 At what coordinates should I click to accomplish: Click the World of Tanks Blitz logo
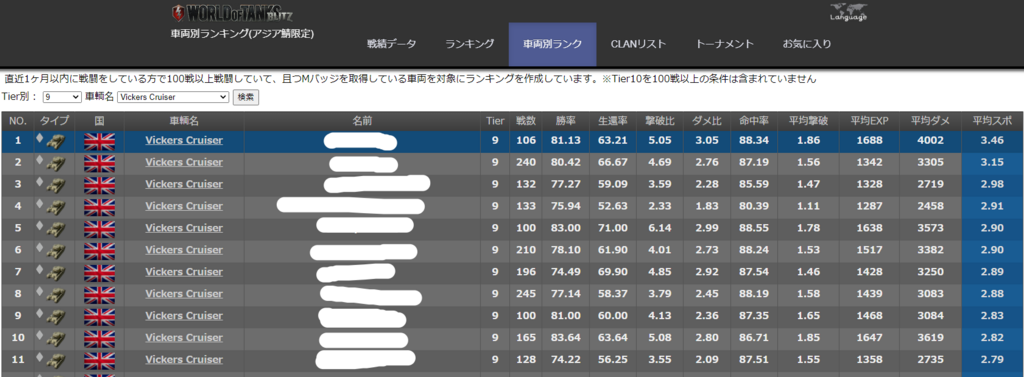[232, 13]
